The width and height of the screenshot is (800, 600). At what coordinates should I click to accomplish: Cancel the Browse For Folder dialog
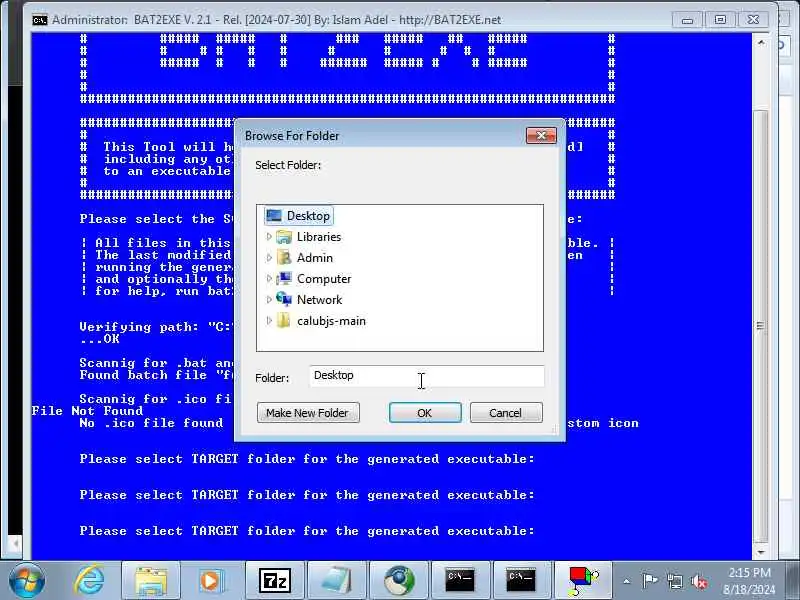506,413
